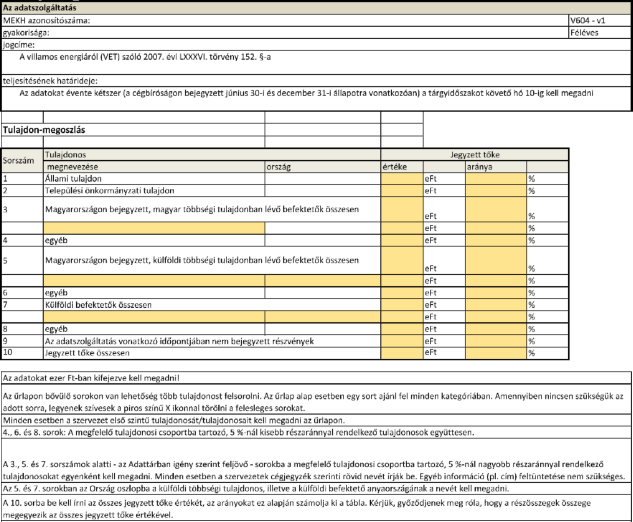Click the value field of row 8 'egyéb'
The height and width of the screenshot is (522, 633).
[x=402, y=329]
